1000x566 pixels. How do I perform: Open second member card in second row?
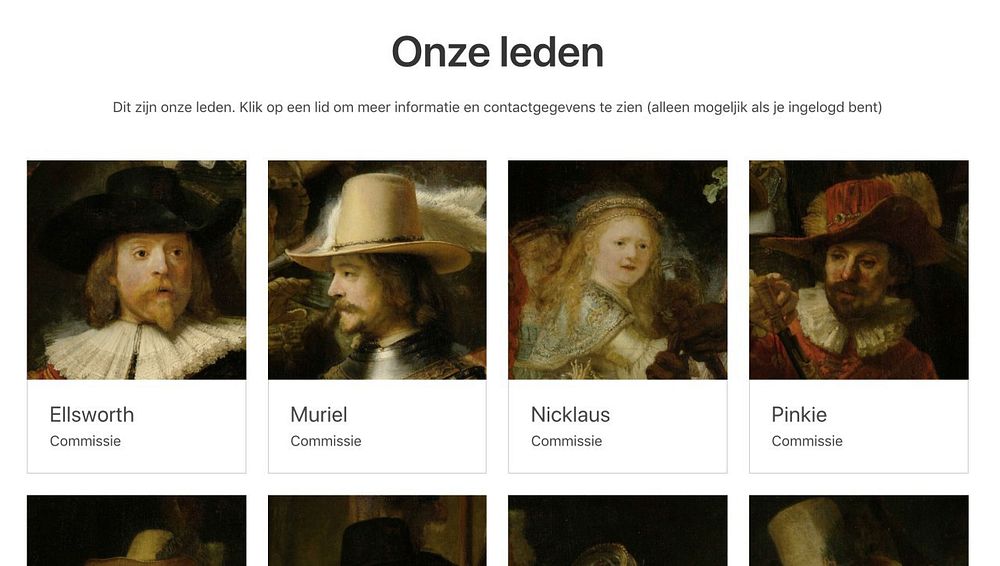[377, 531]
